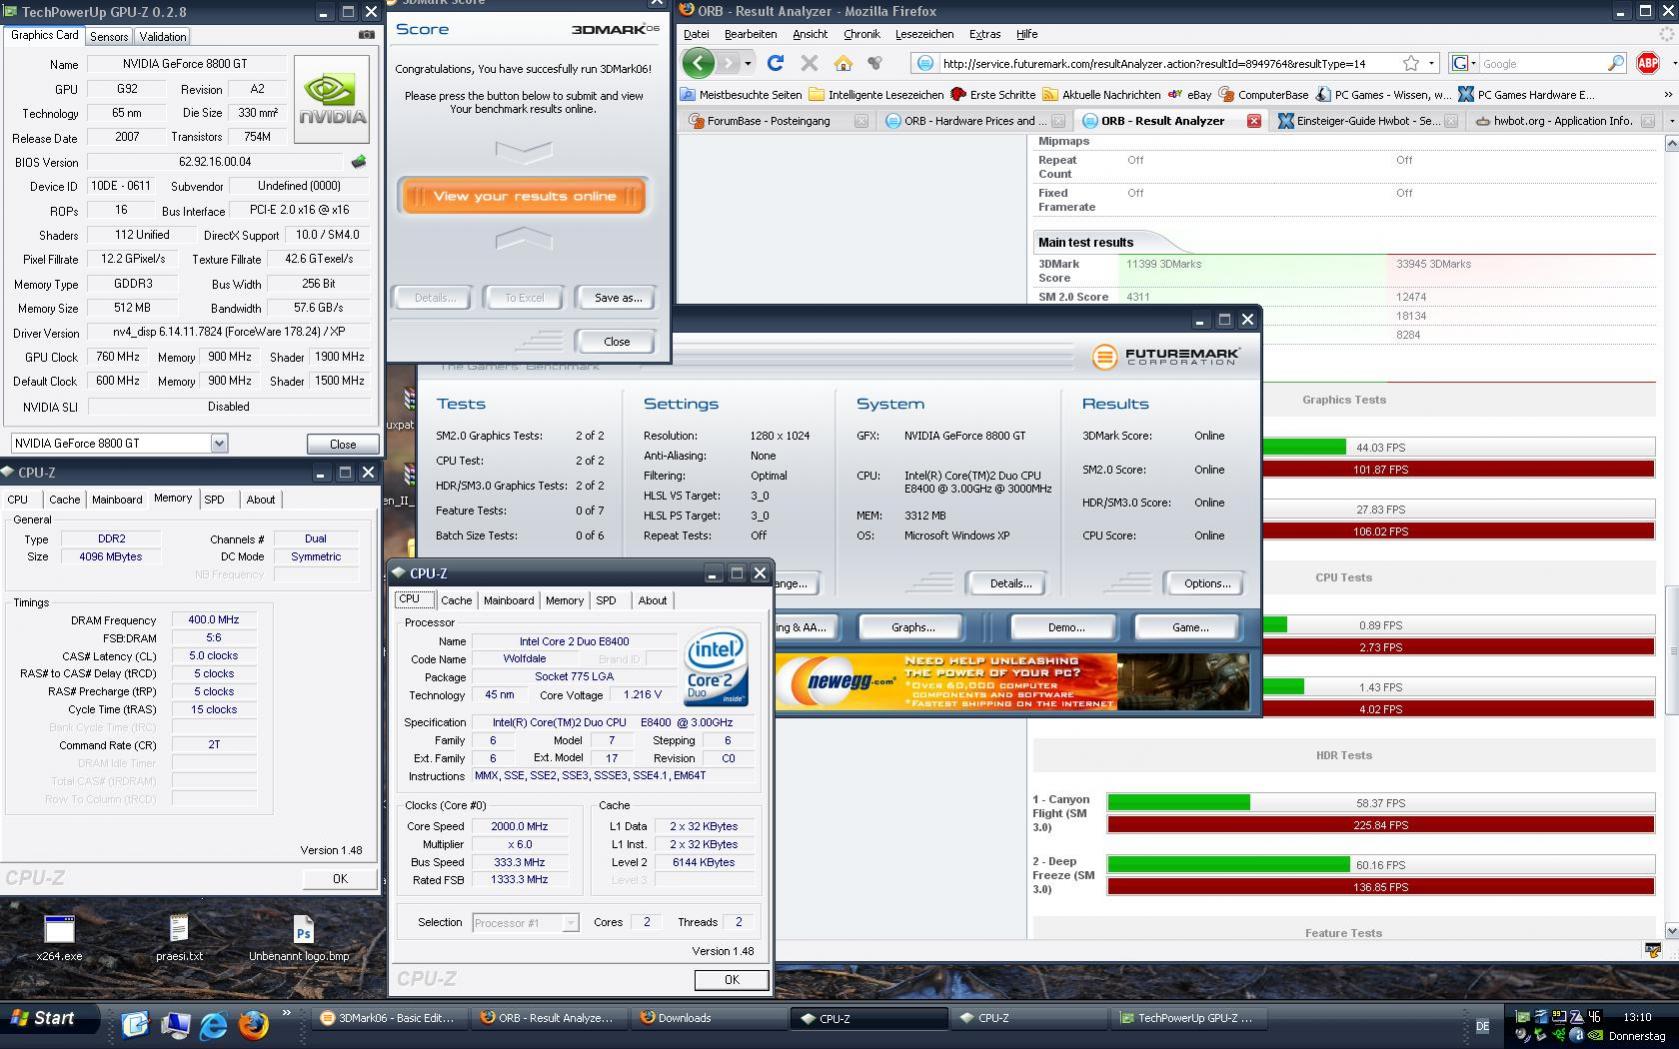Open the back/forward history dropdown arrow
Image resolution: width=1679 pixels, height=1049 pixels.
tap(748, 63)
